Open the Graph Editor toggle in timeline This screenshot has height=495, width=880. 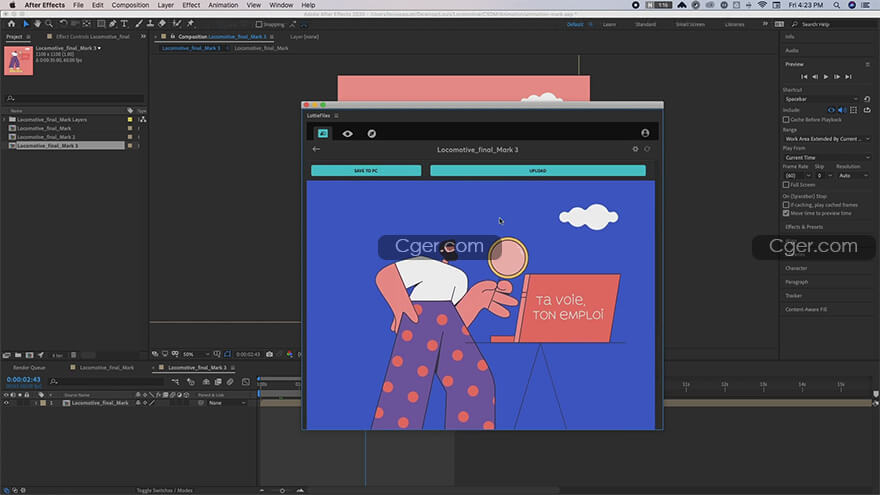click(x=246, y=382)
